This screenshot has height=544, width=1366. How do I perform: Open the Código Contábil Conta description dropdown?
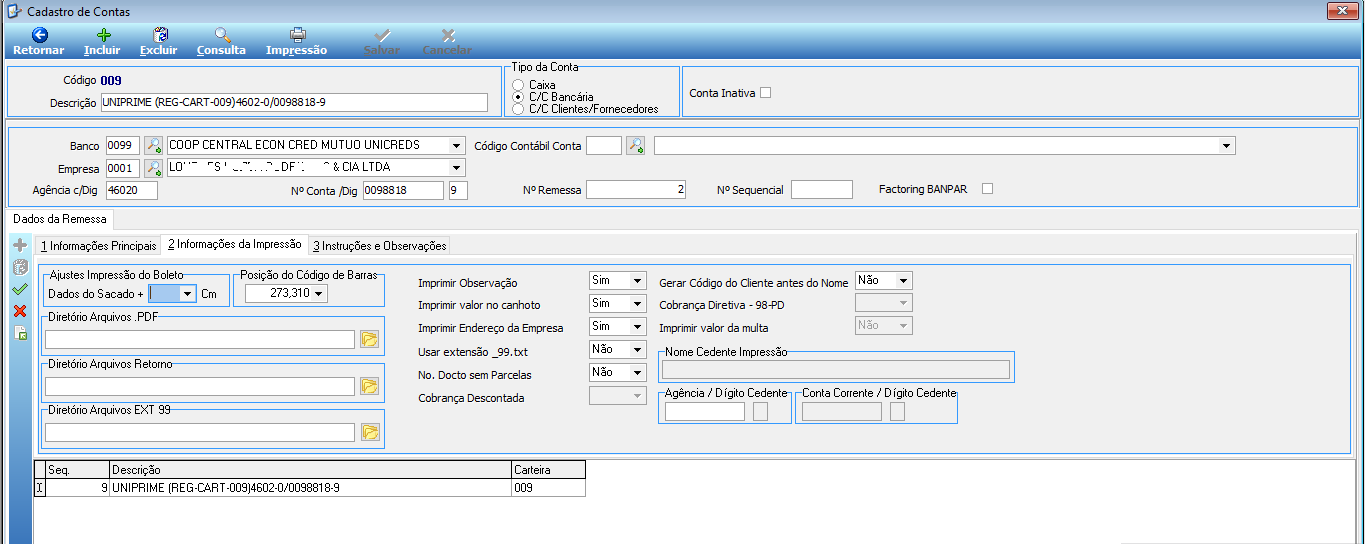tap(1227, 146)
